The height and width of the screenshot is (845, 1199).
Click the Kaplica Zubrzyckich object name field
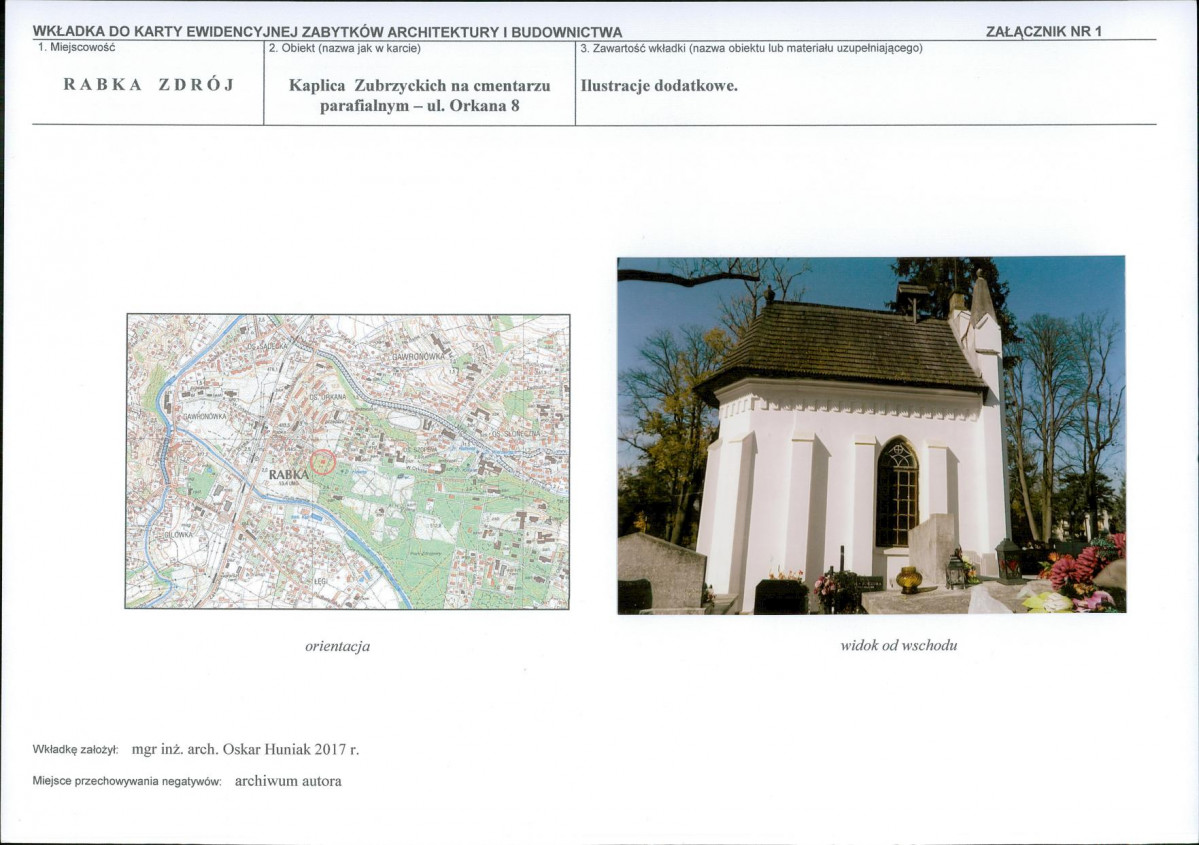[419, 95]
